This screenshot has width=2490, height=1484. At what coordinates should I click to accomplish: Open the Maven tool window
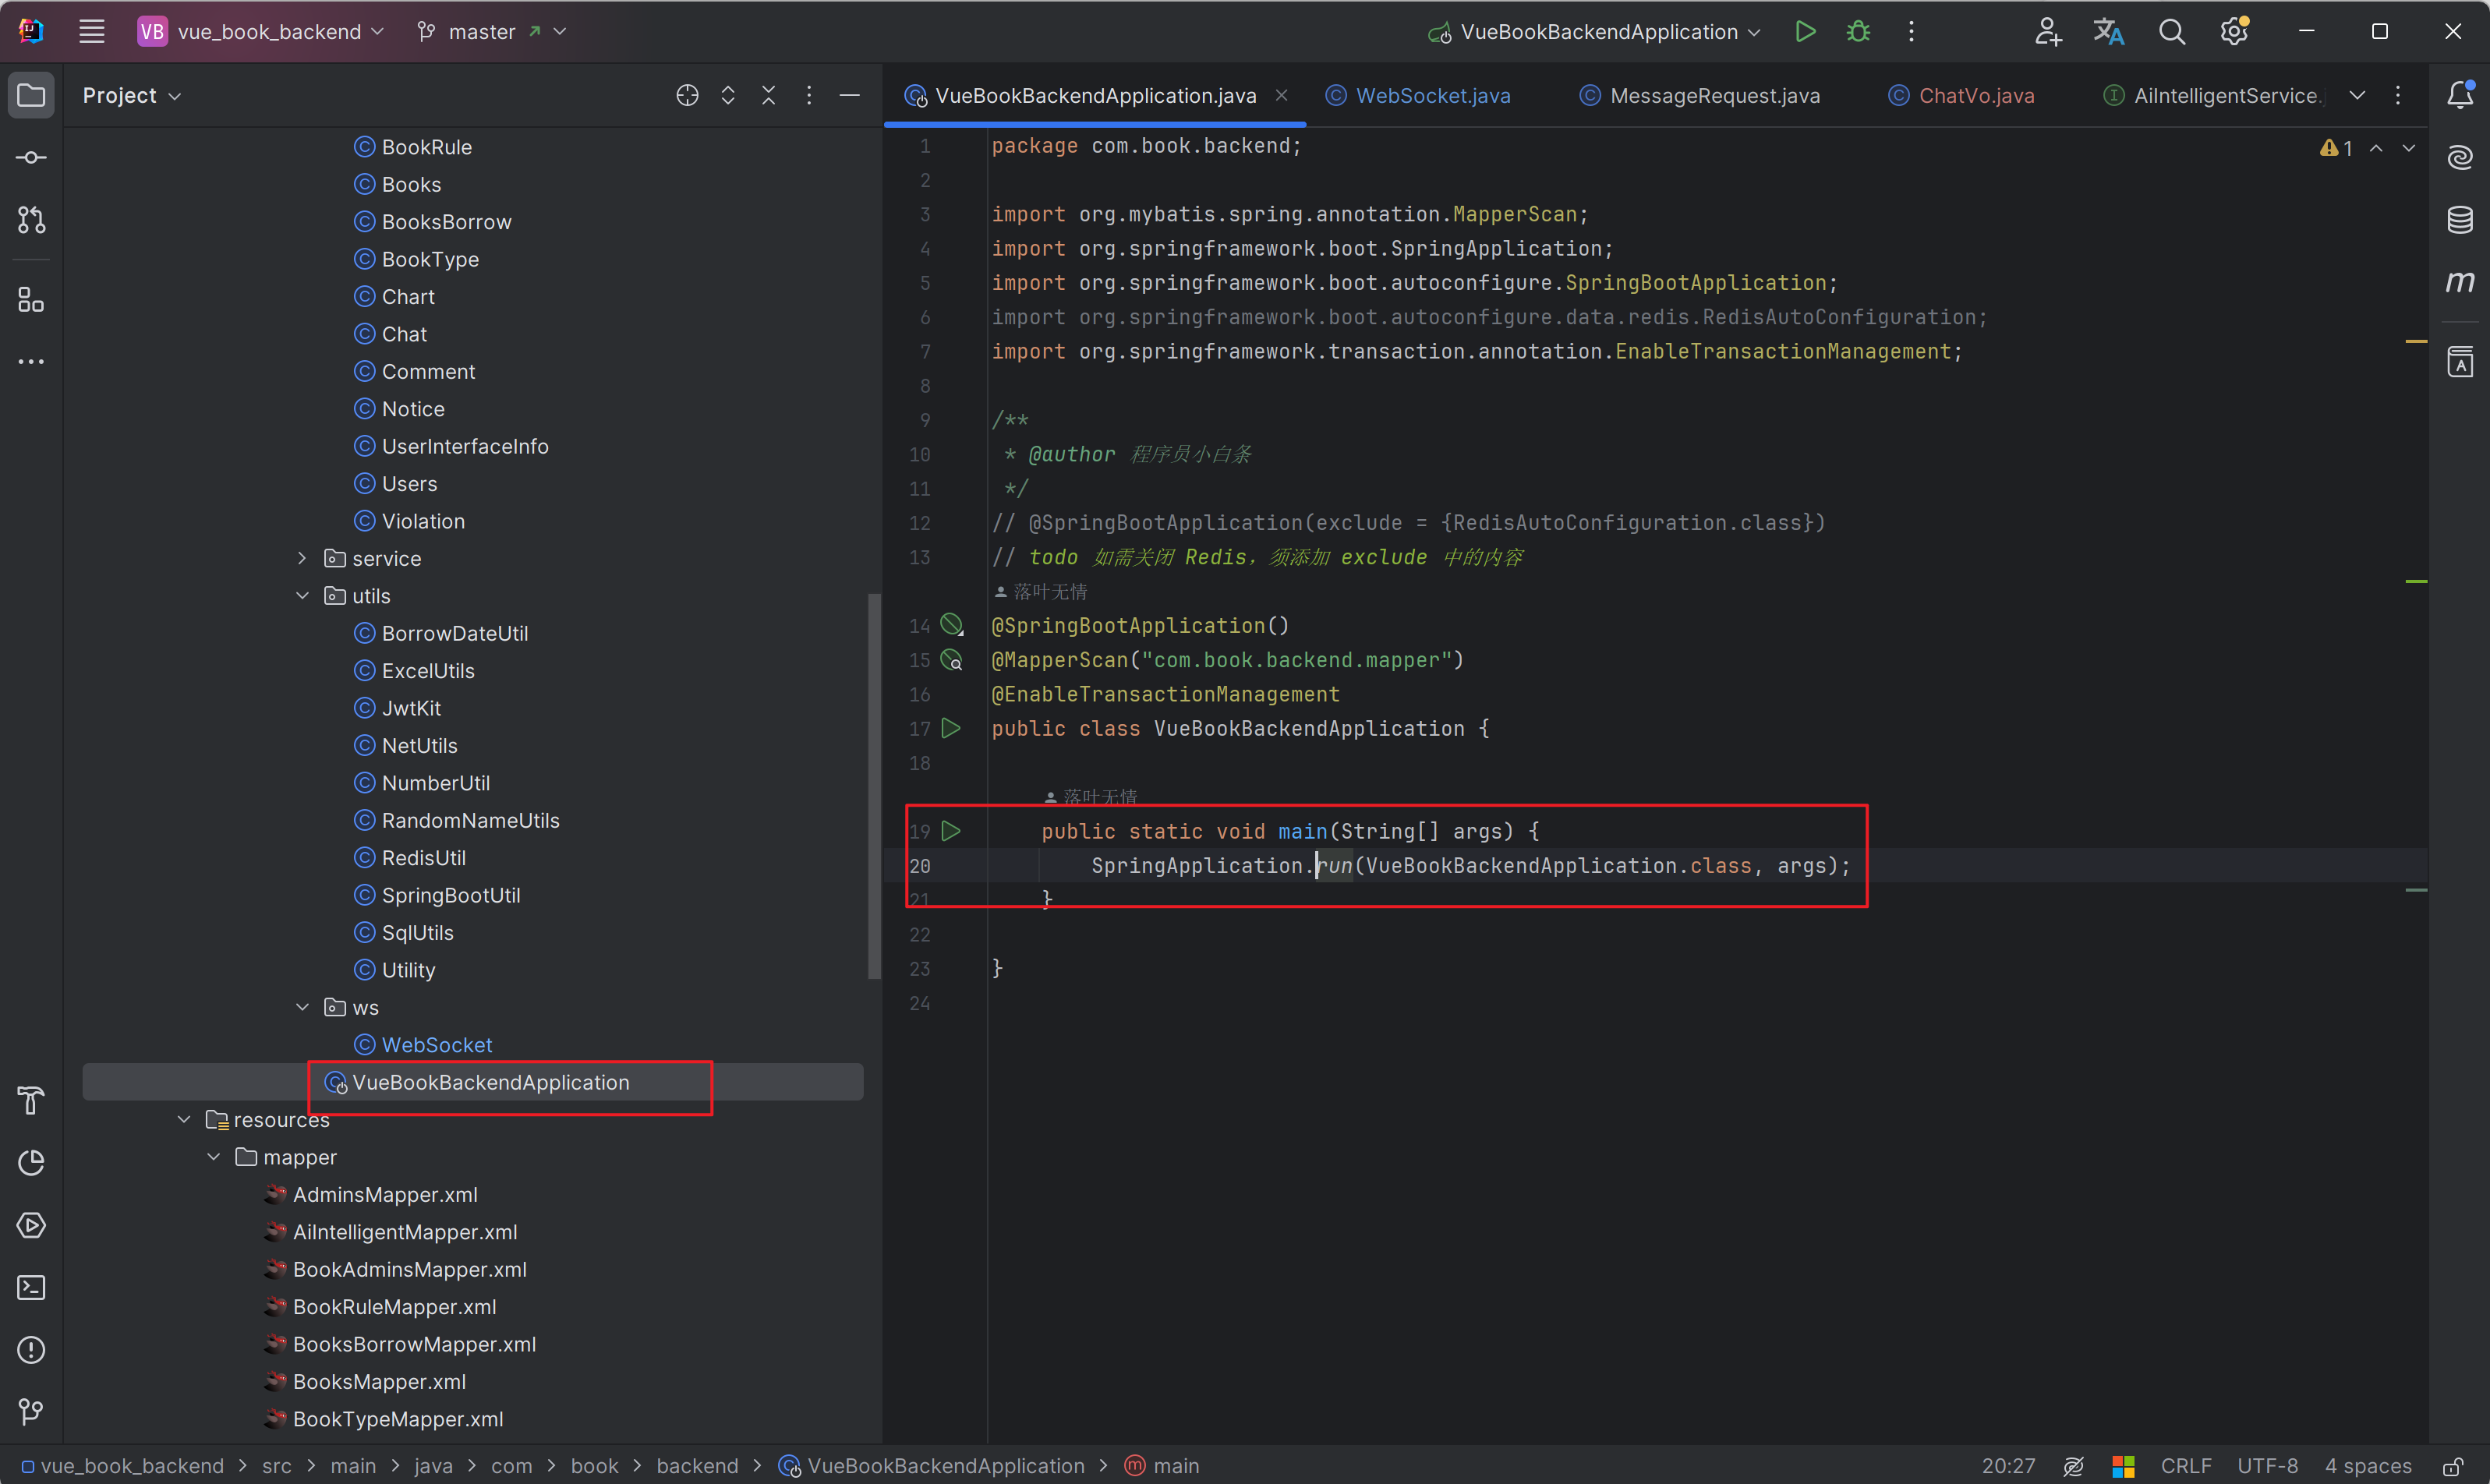[2460, 282]
